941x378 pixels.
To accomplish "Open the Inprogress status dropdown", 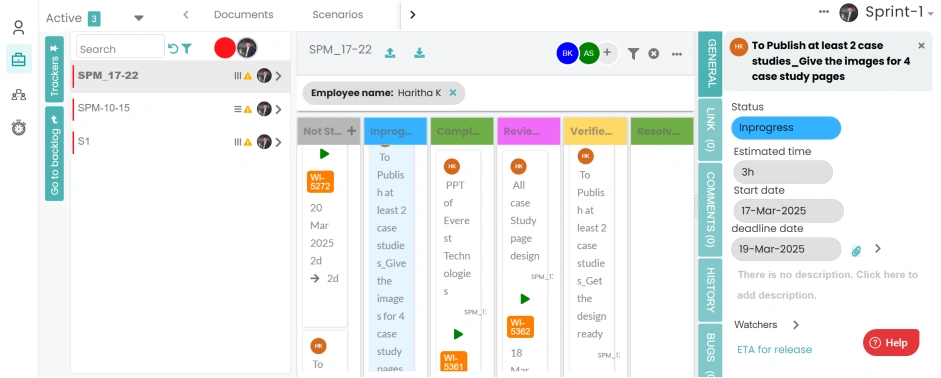I will 786,128.
